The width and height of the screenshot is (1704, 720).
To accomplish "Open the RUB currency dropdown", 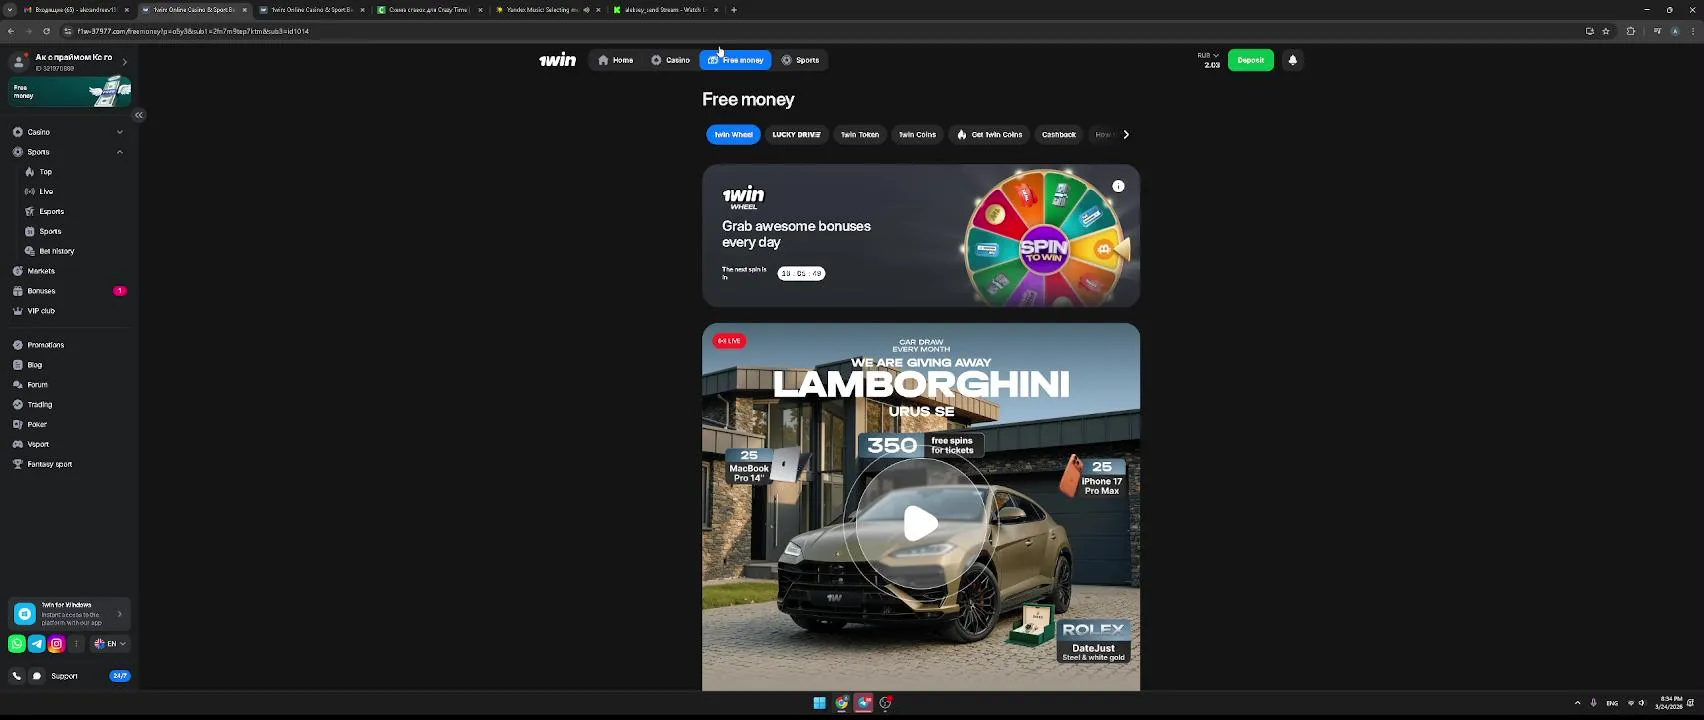I will click(x=1208, y=56).
